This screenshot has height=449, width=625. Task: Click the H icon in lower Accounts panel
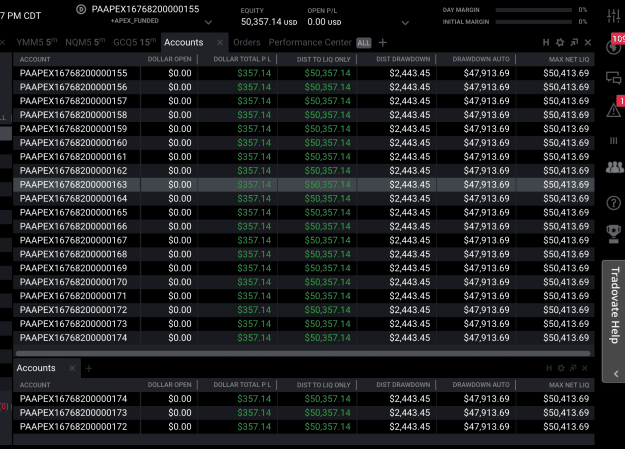549,368
